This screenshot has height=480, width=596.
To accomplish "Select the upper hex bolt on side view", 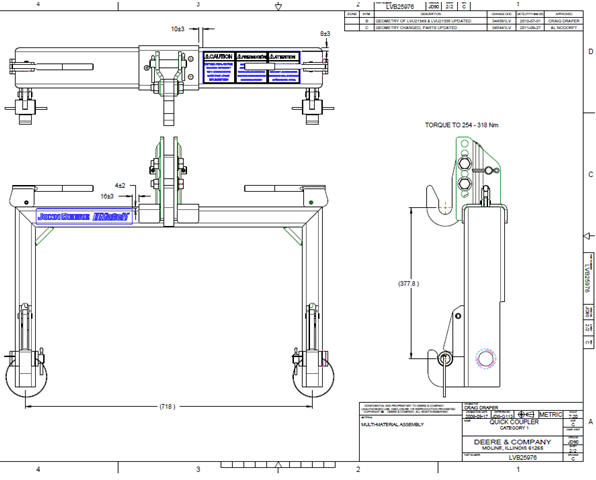I will (x=464, y=164).
